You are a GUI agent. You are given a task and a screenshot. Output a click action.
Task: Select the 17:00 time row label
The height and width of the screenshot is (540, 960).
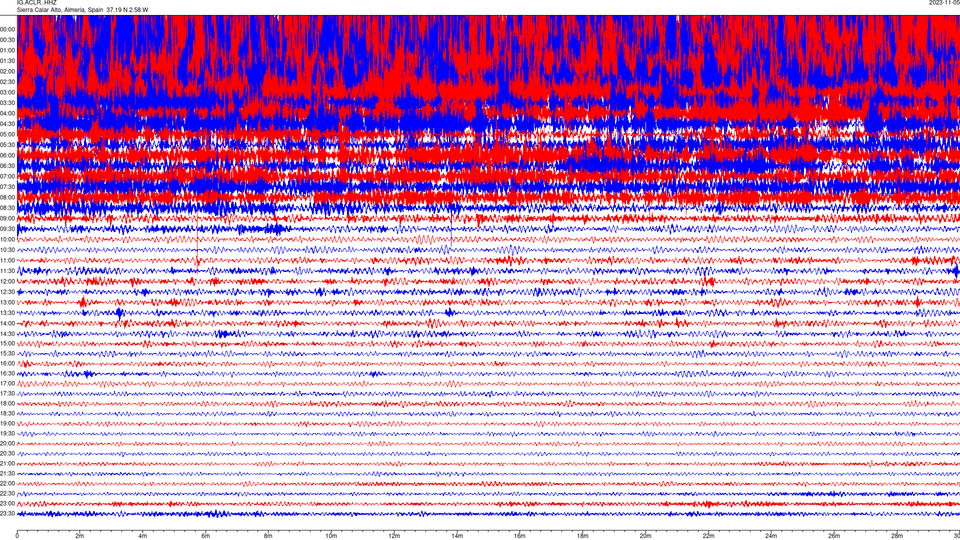coord(7,383)
